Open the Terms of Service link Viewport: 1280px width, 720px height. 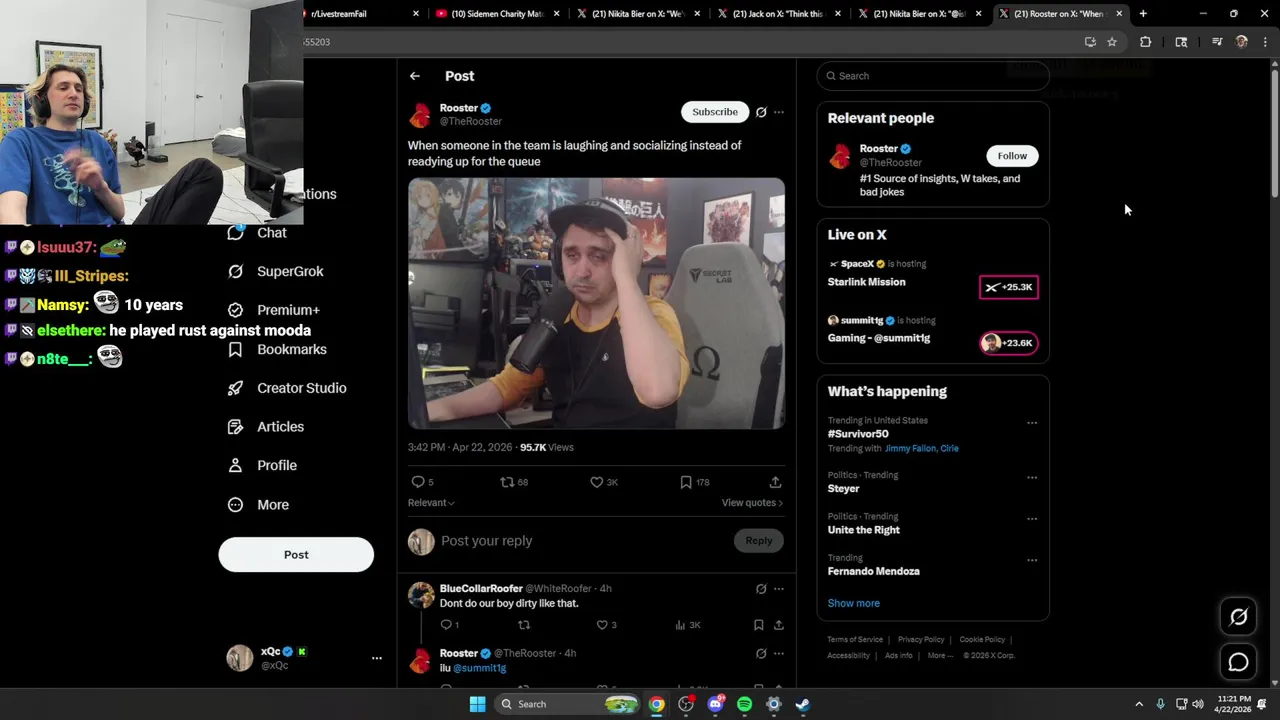coord(855,640)
